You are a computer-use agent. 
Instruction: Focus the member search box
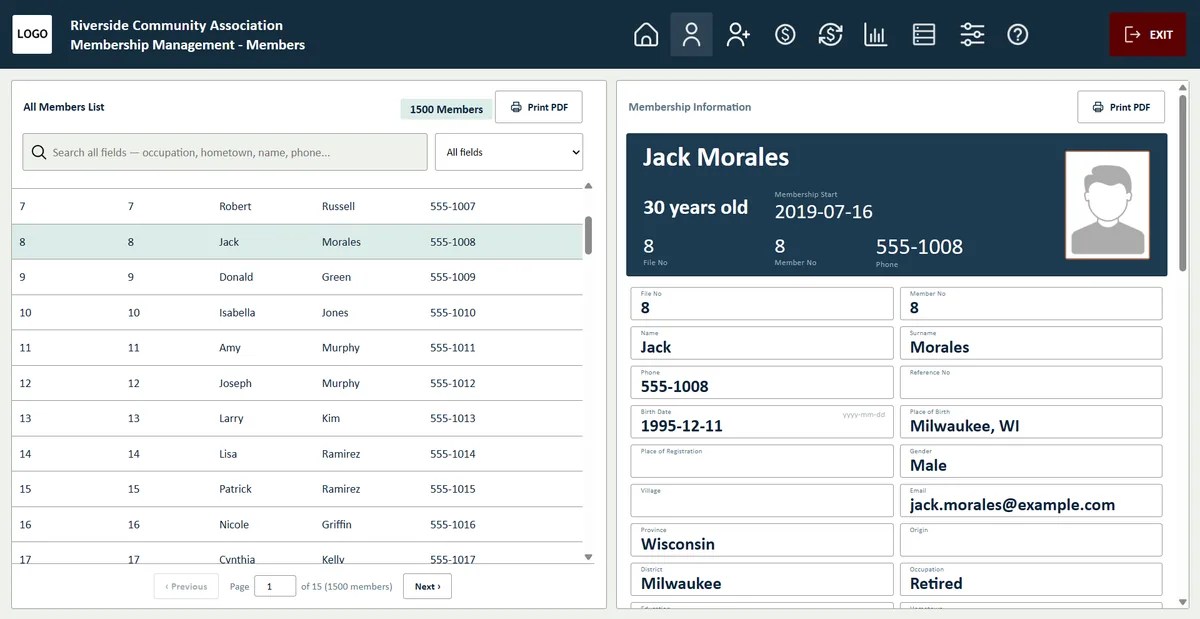coord(225,152)
